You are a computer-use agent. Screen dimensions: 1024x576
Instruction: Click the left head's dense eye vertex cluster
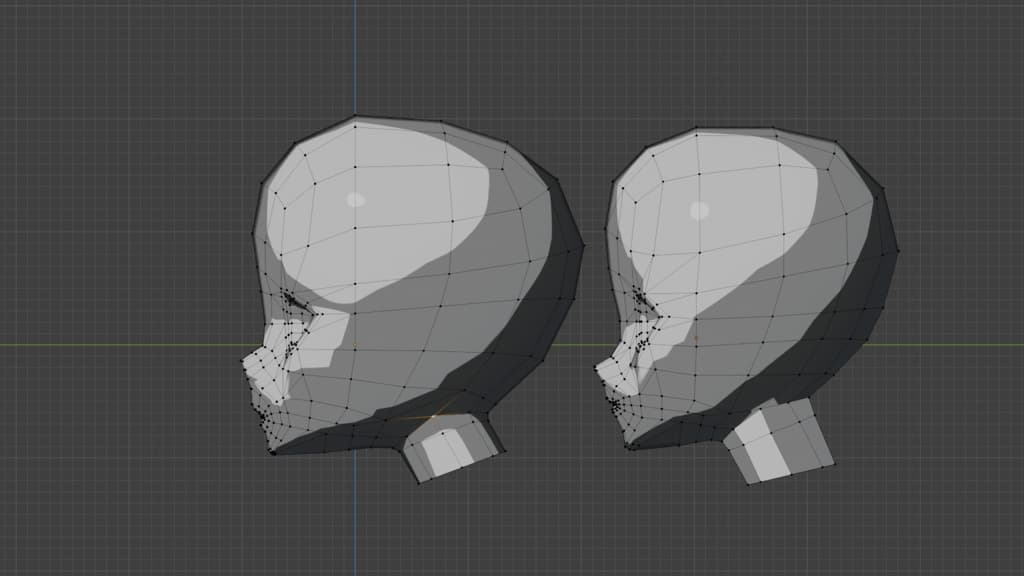292,299
